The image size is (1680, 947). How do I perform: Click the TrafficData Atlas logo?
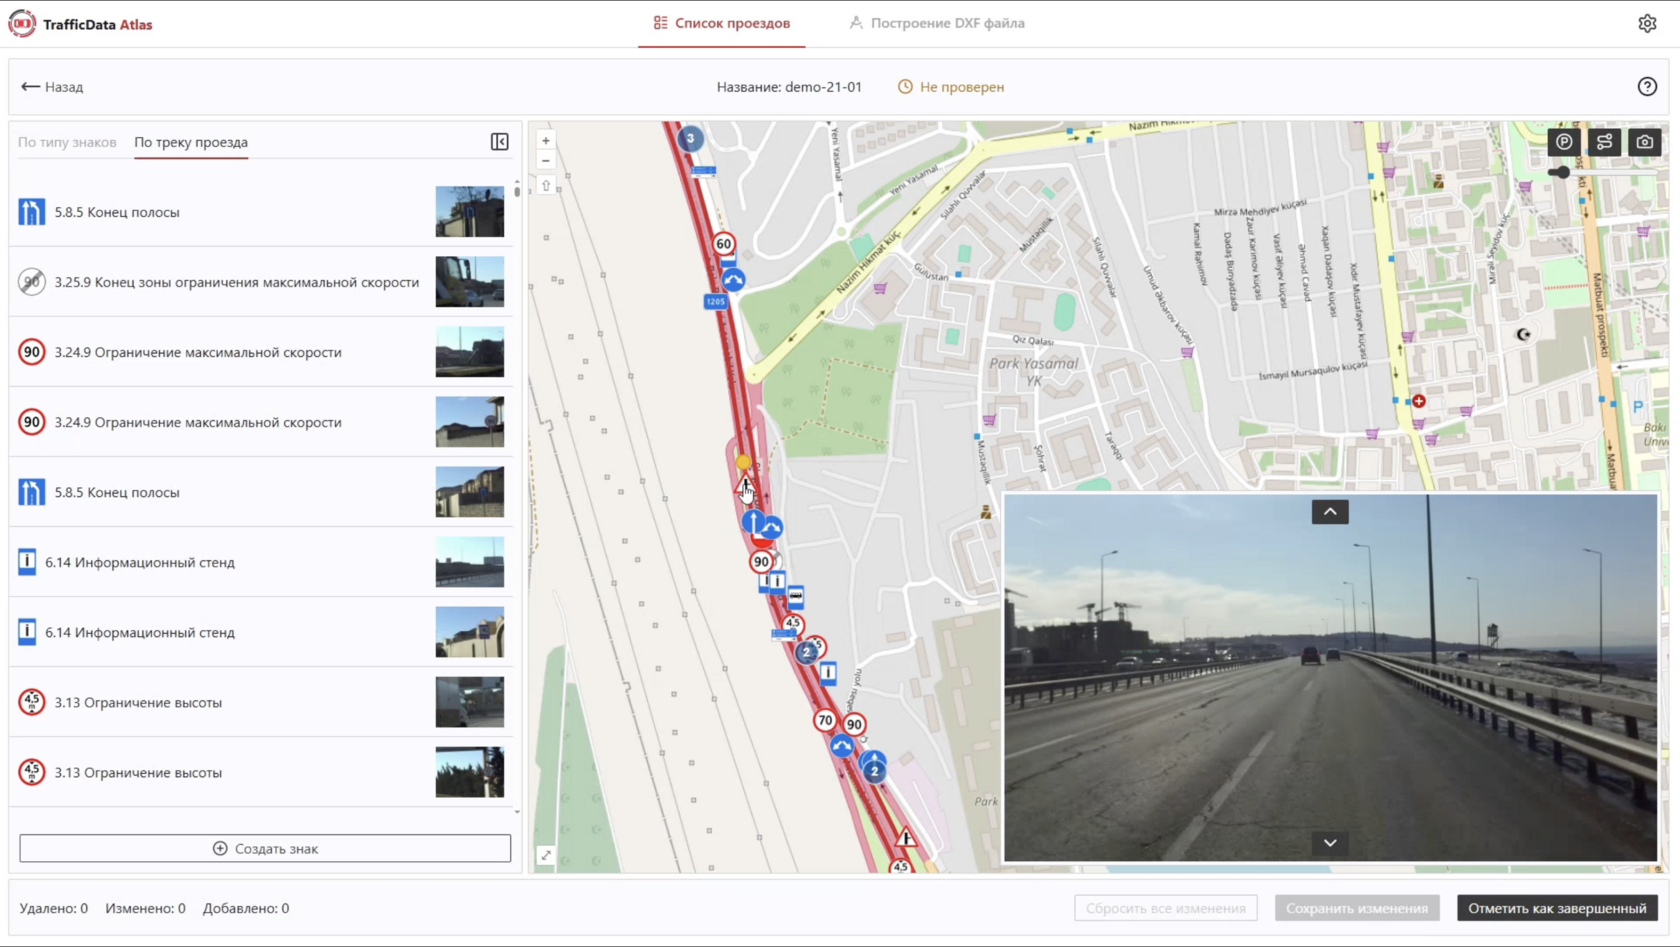81,24
